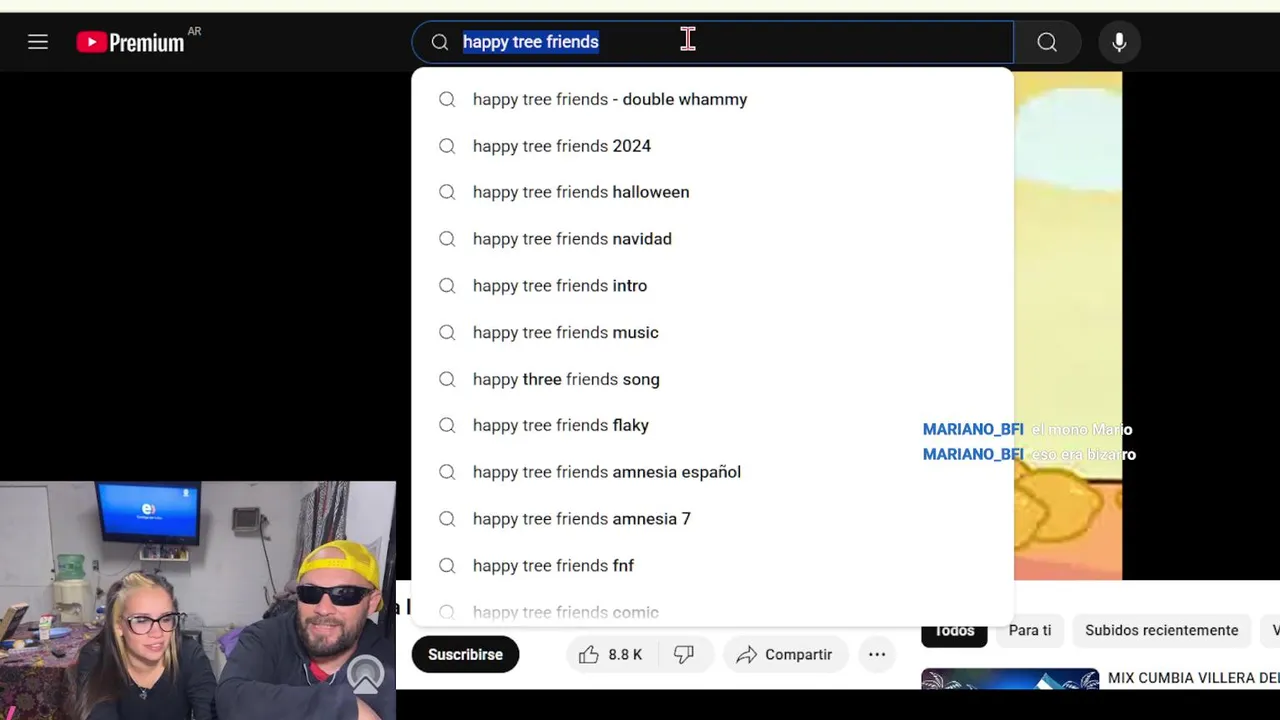Click magnifier icon beside 'fnf' suggestion
Viewport: 1280px width, 720px height.
(447, 566)
